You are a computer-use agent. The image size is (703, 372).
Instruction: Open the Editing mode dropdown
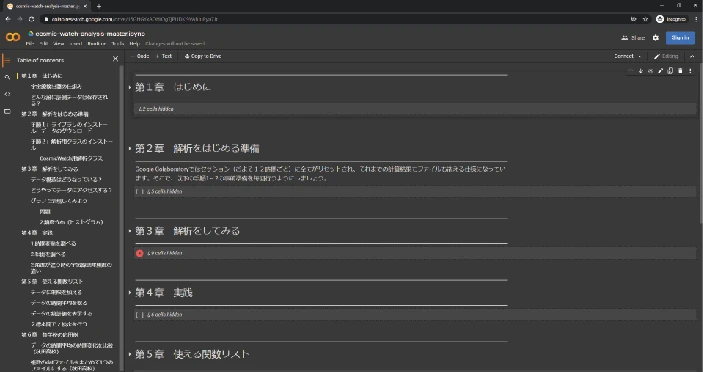(x=666, y=56)
